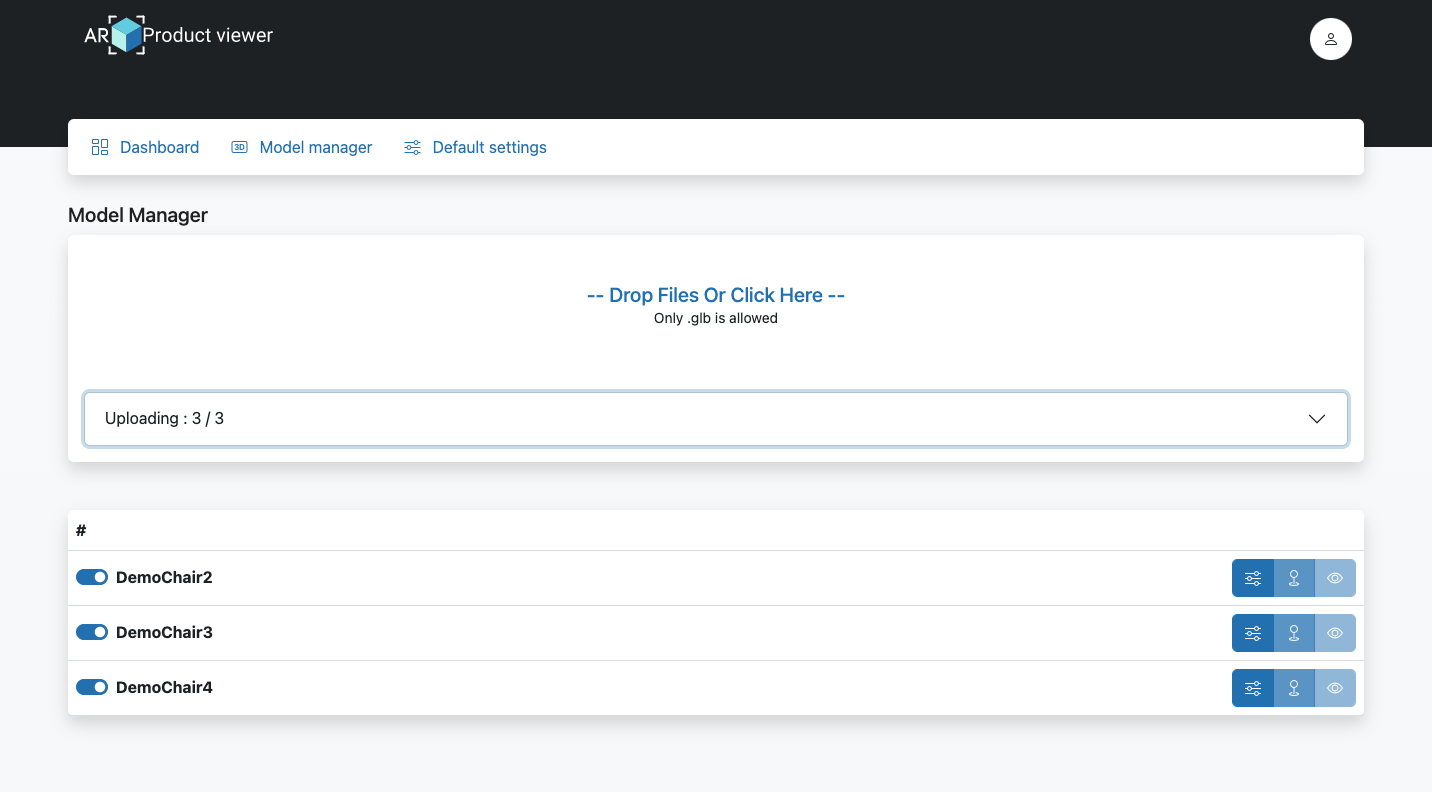Preview DemoChair4 with the eye icon
Image resolution: width=1432 pixels, height=792 pixels.
tap(1335, 688)
